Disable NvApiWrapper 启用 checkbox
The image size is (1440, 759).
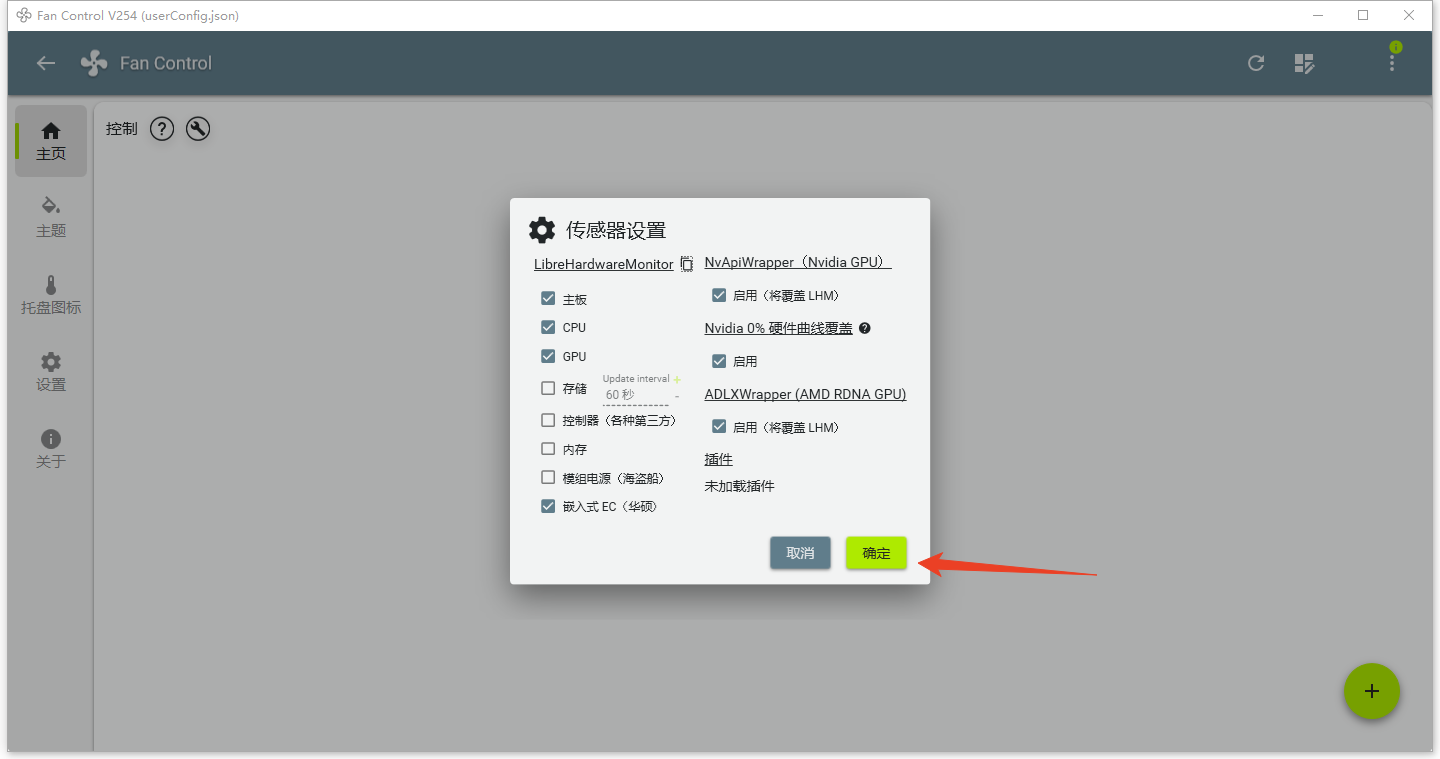718,295
